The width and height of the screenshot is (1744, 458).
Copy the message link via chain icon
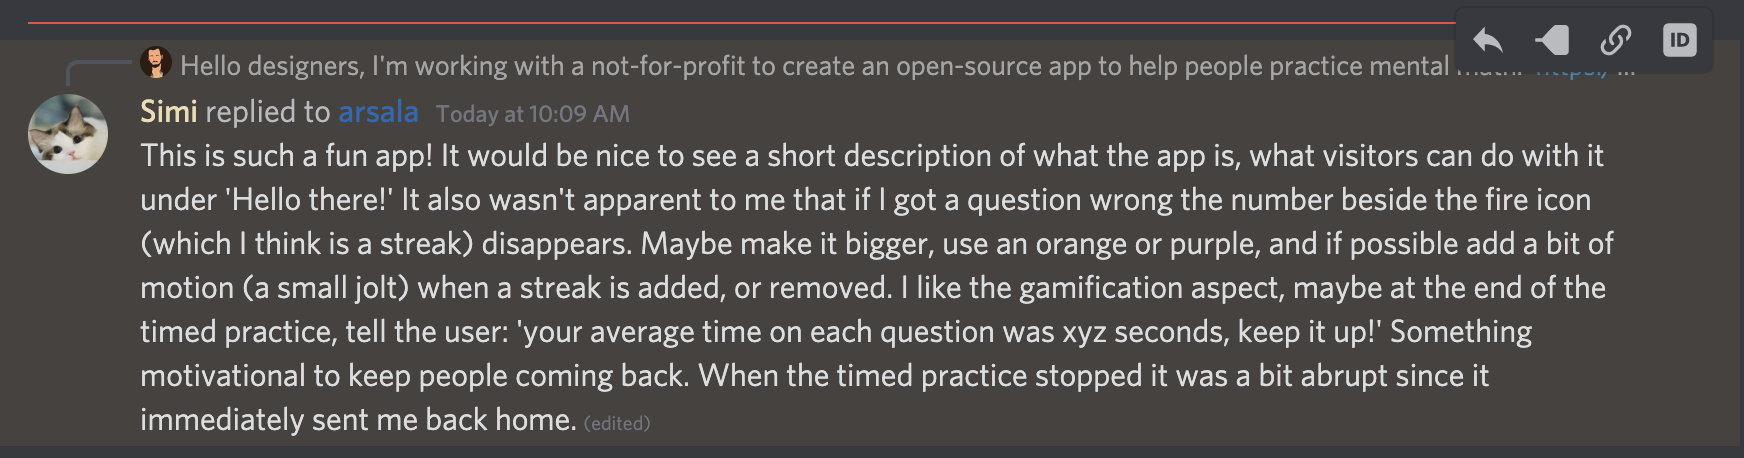coord(1615,41)
